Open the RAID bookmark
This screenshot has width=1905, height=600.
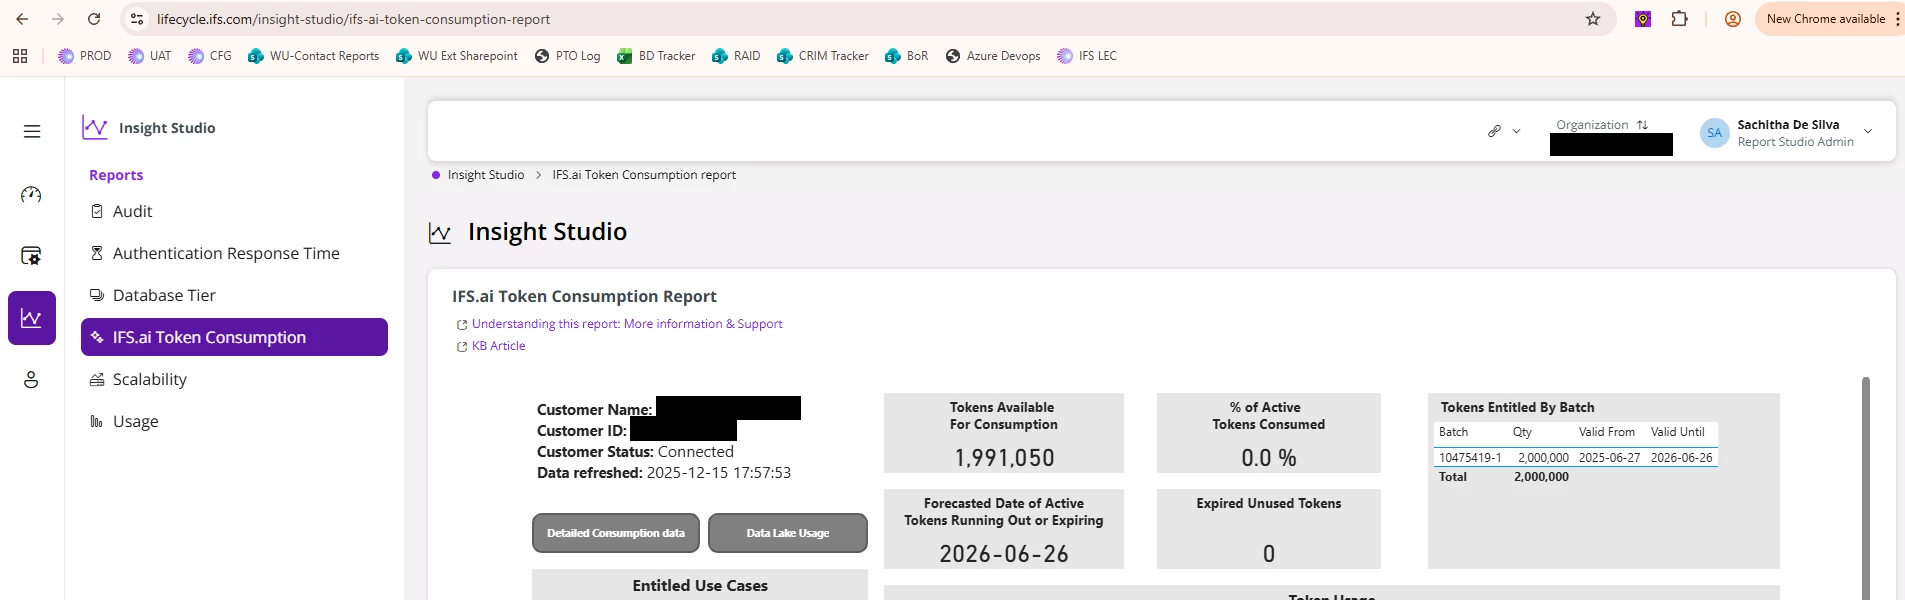click(736, 56)
